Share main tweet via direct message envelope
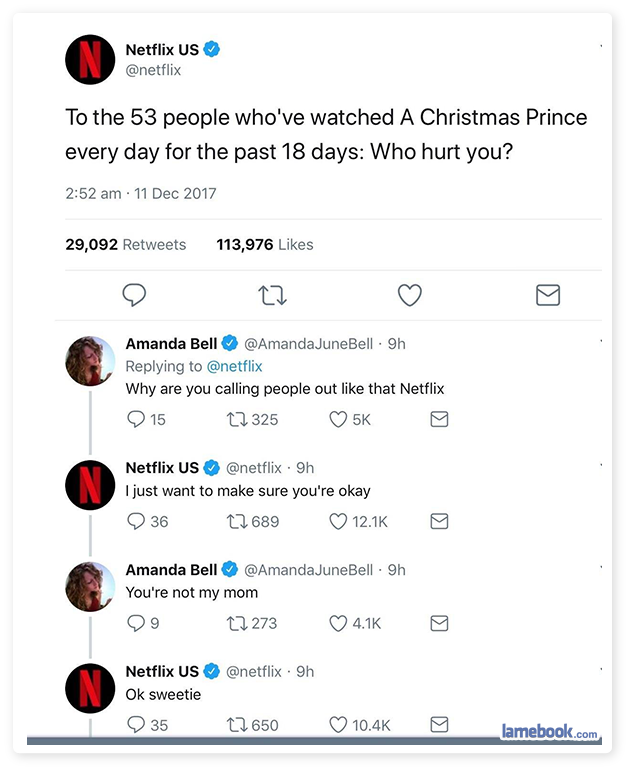This screenshot has width=630, height=771. [x=548, y=295]
